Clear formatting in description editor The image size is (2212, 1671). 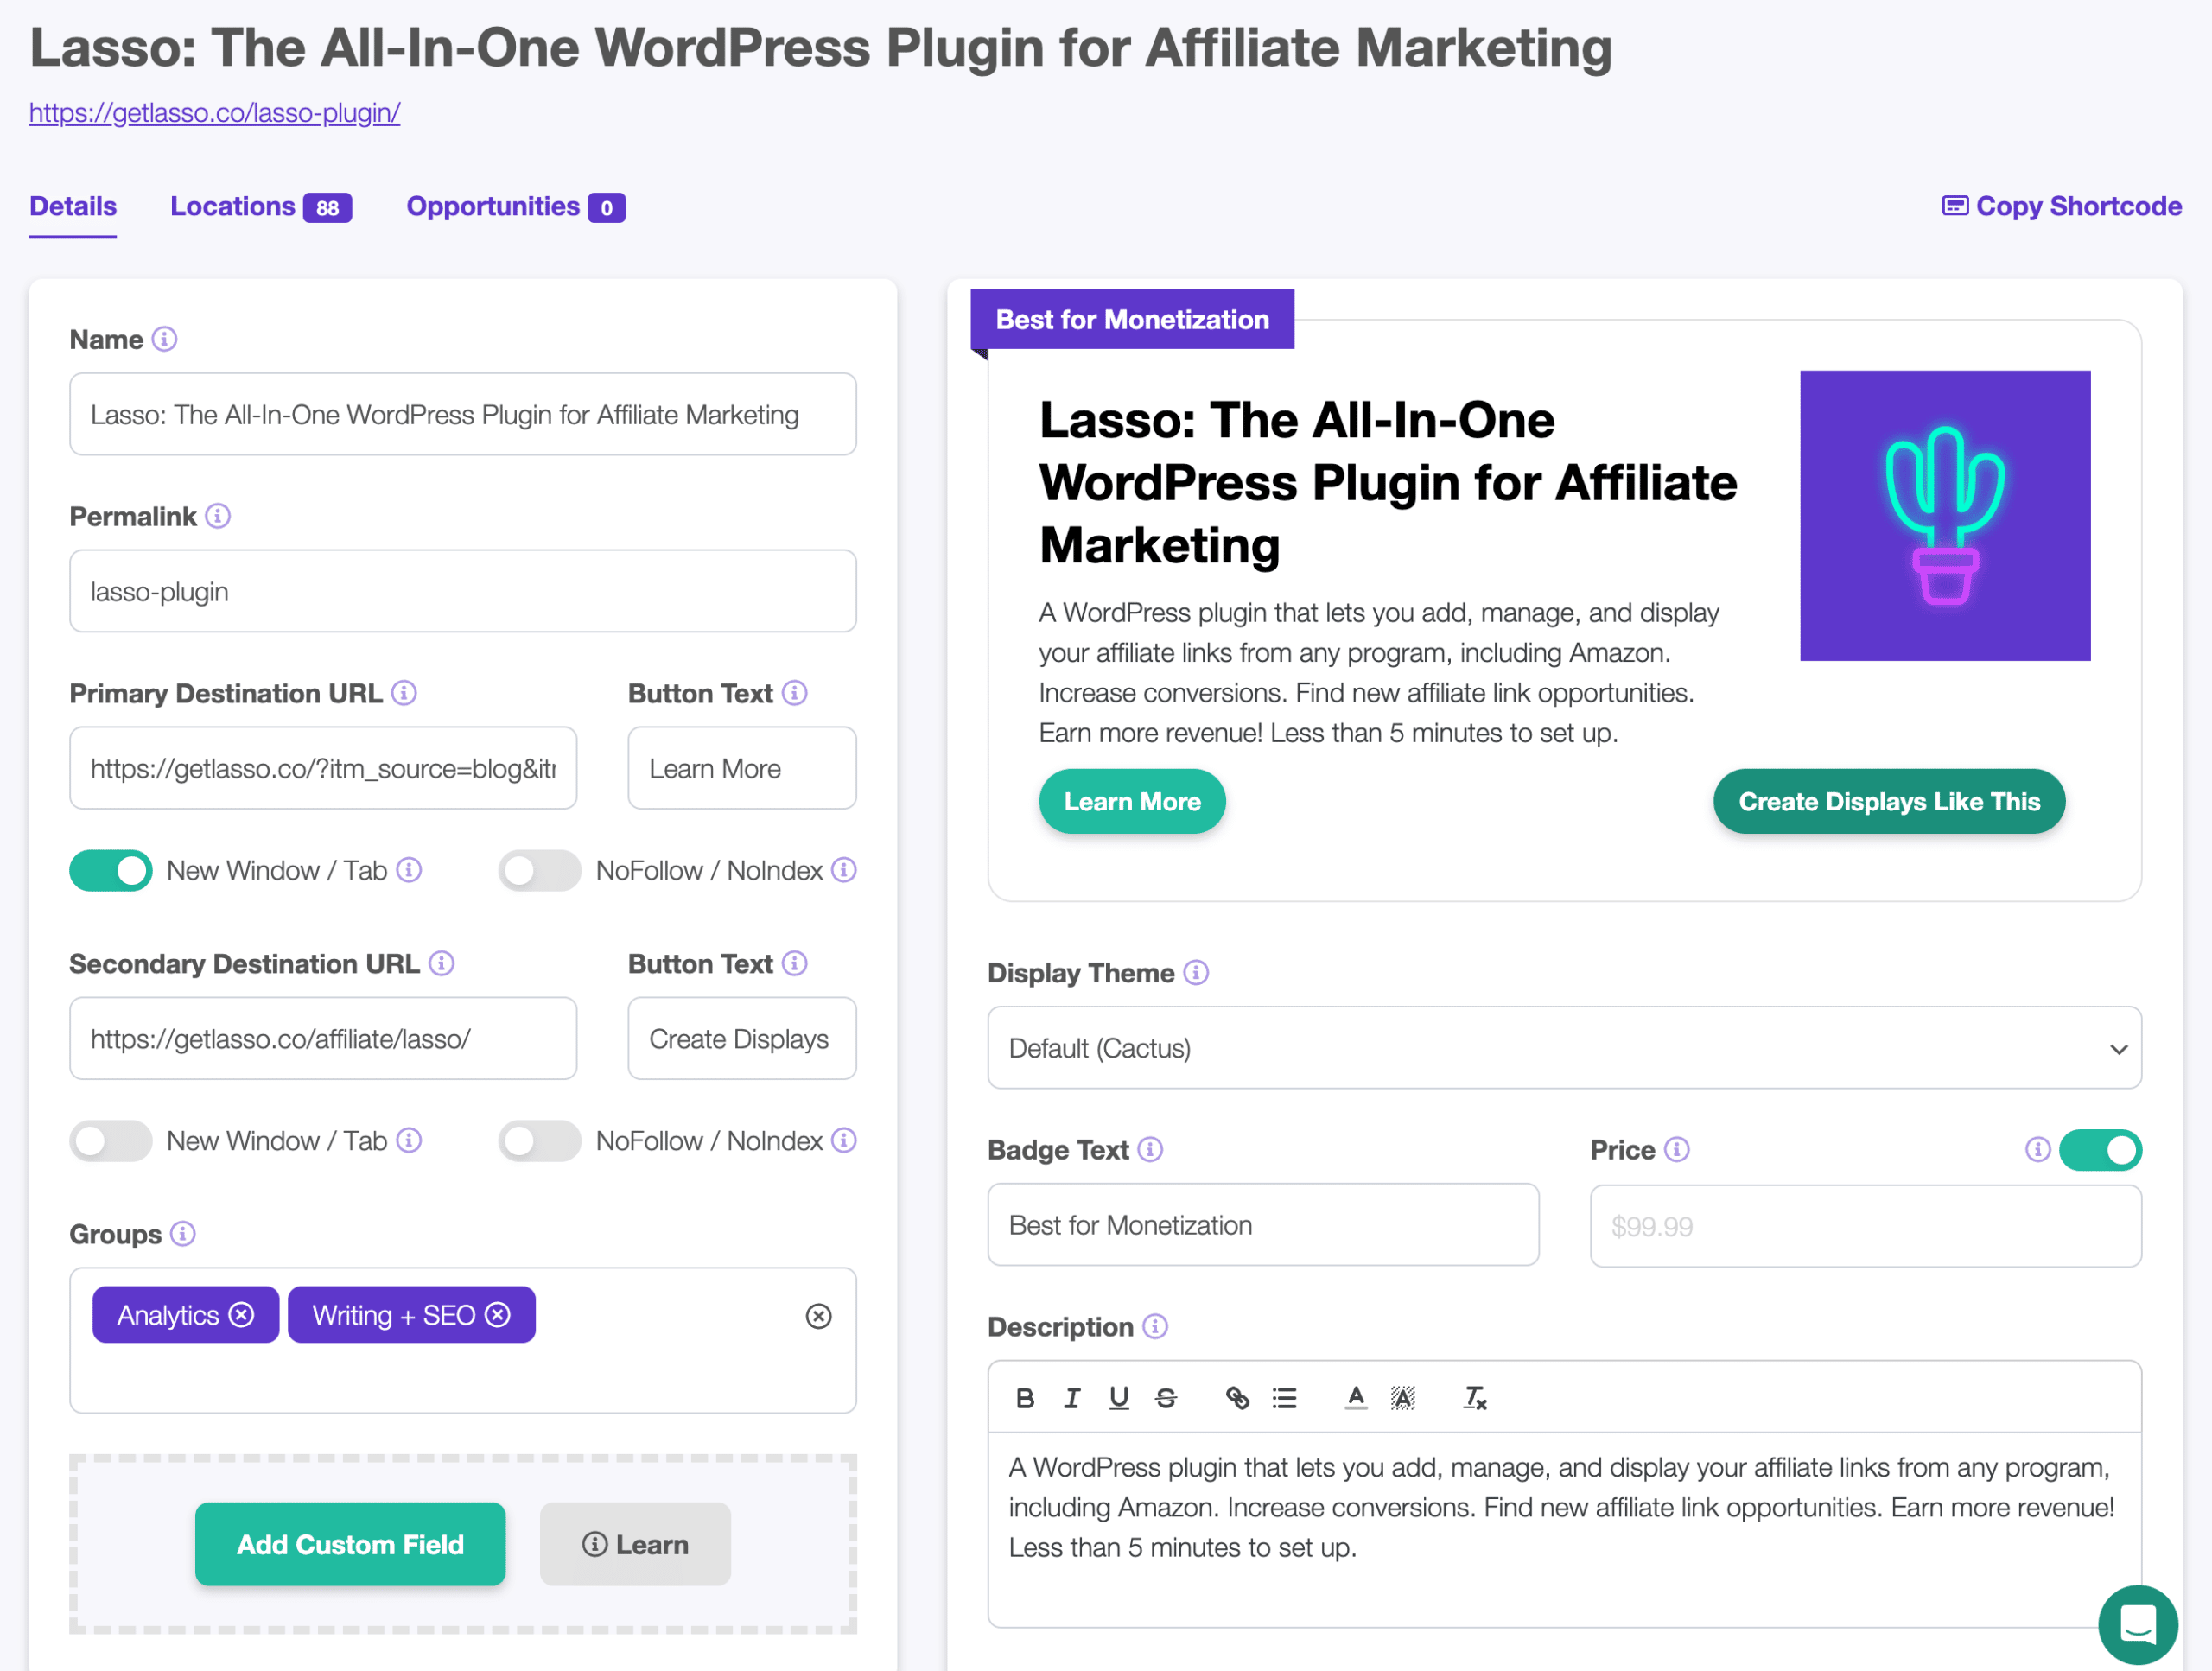(x=1475, y=1398)
